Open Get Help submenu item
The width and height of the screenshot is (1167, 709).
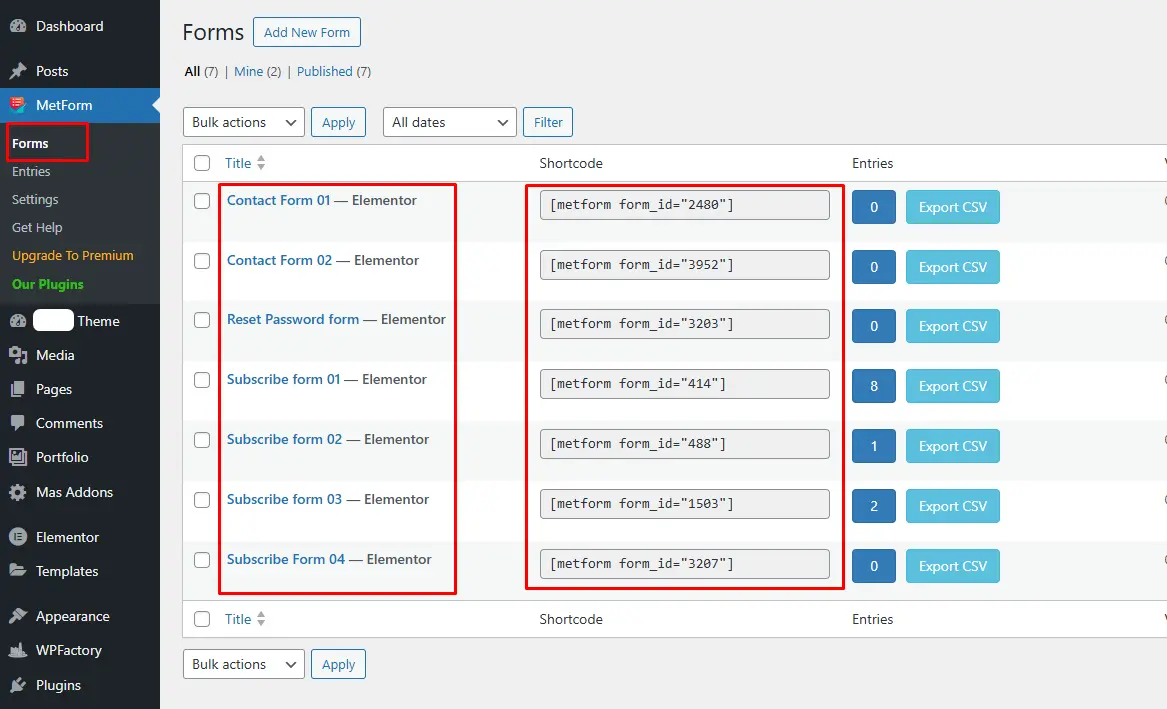click(37, 228)
